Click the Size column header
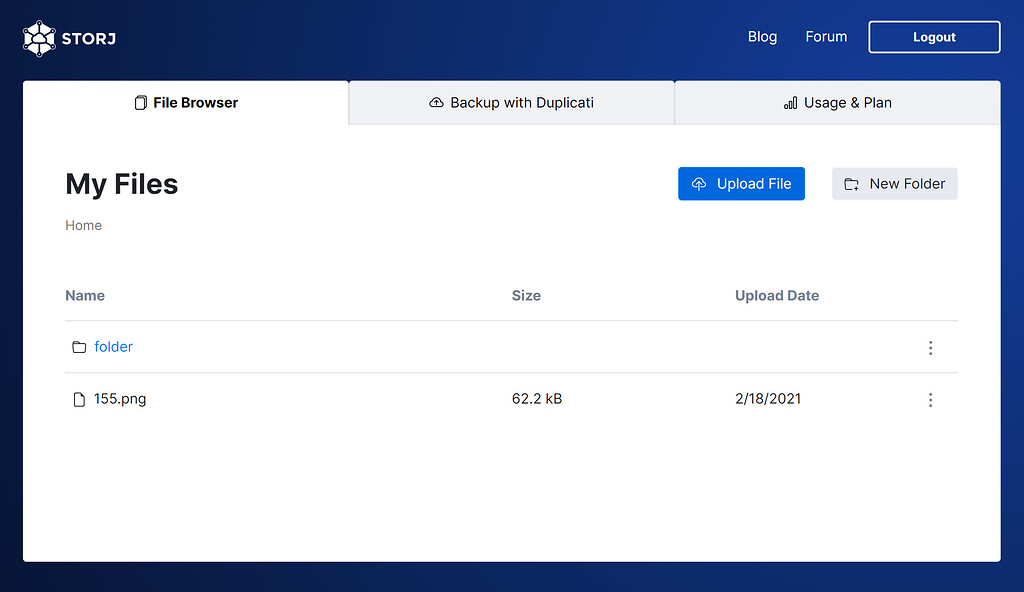Screen dimensions: 1024x592 pos(526,295)
